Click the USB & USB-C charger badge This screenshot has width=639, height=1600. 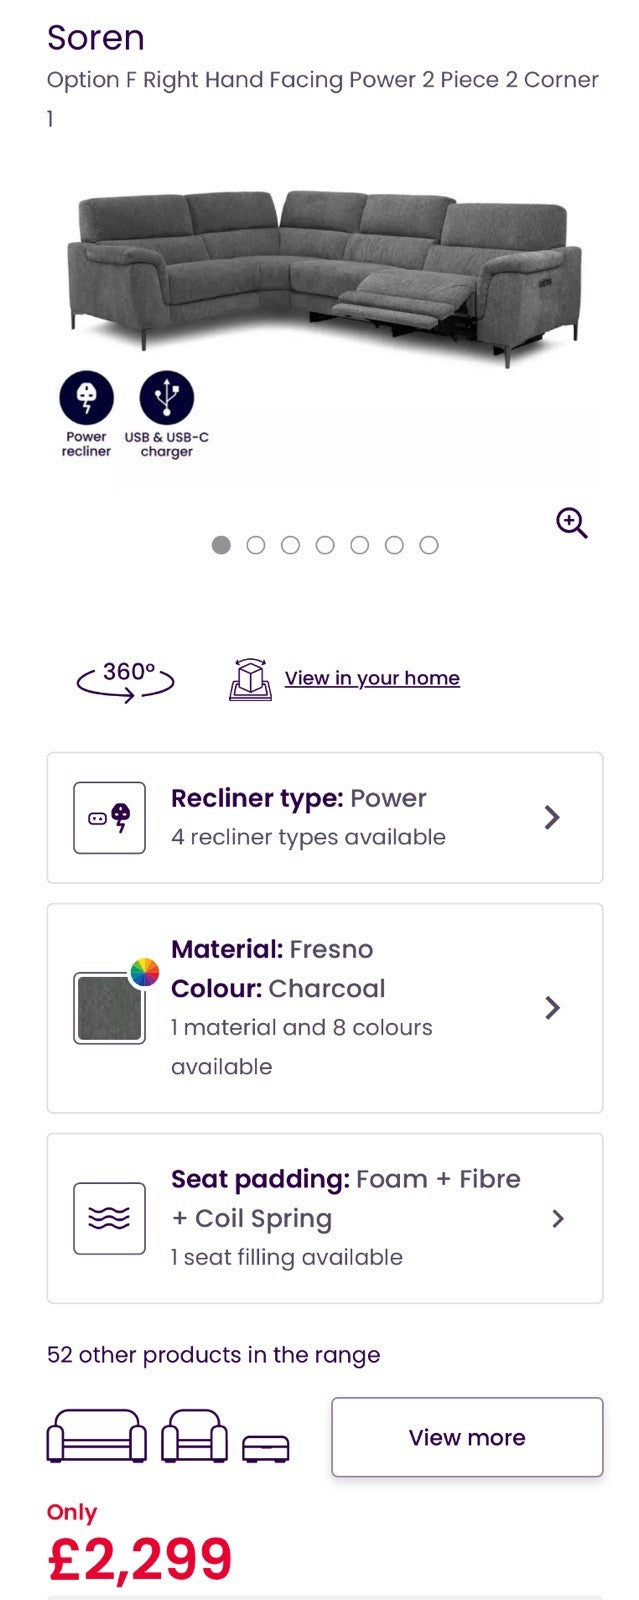[166, 397]
